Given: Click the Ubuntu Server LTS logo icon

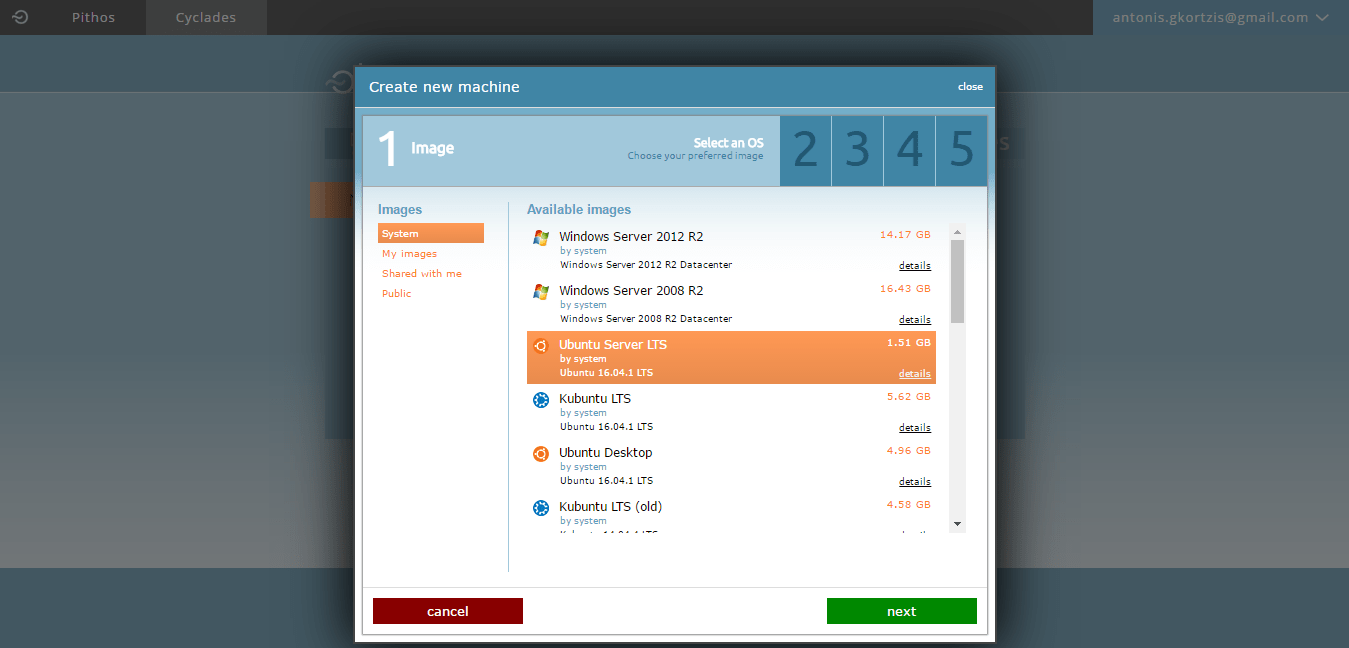Looking at the screenshot, I should coord(541,346).
